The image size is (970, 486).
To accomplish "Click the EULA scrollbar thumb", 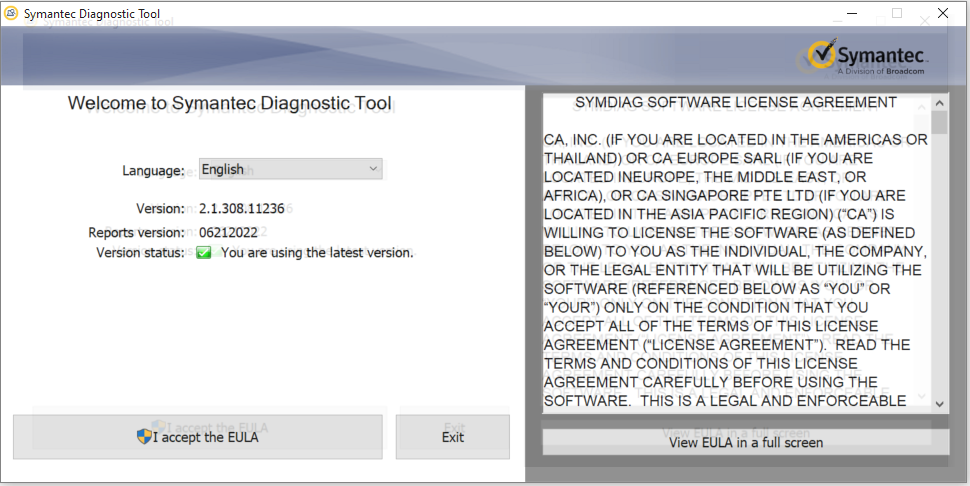I will coord(940,122).
